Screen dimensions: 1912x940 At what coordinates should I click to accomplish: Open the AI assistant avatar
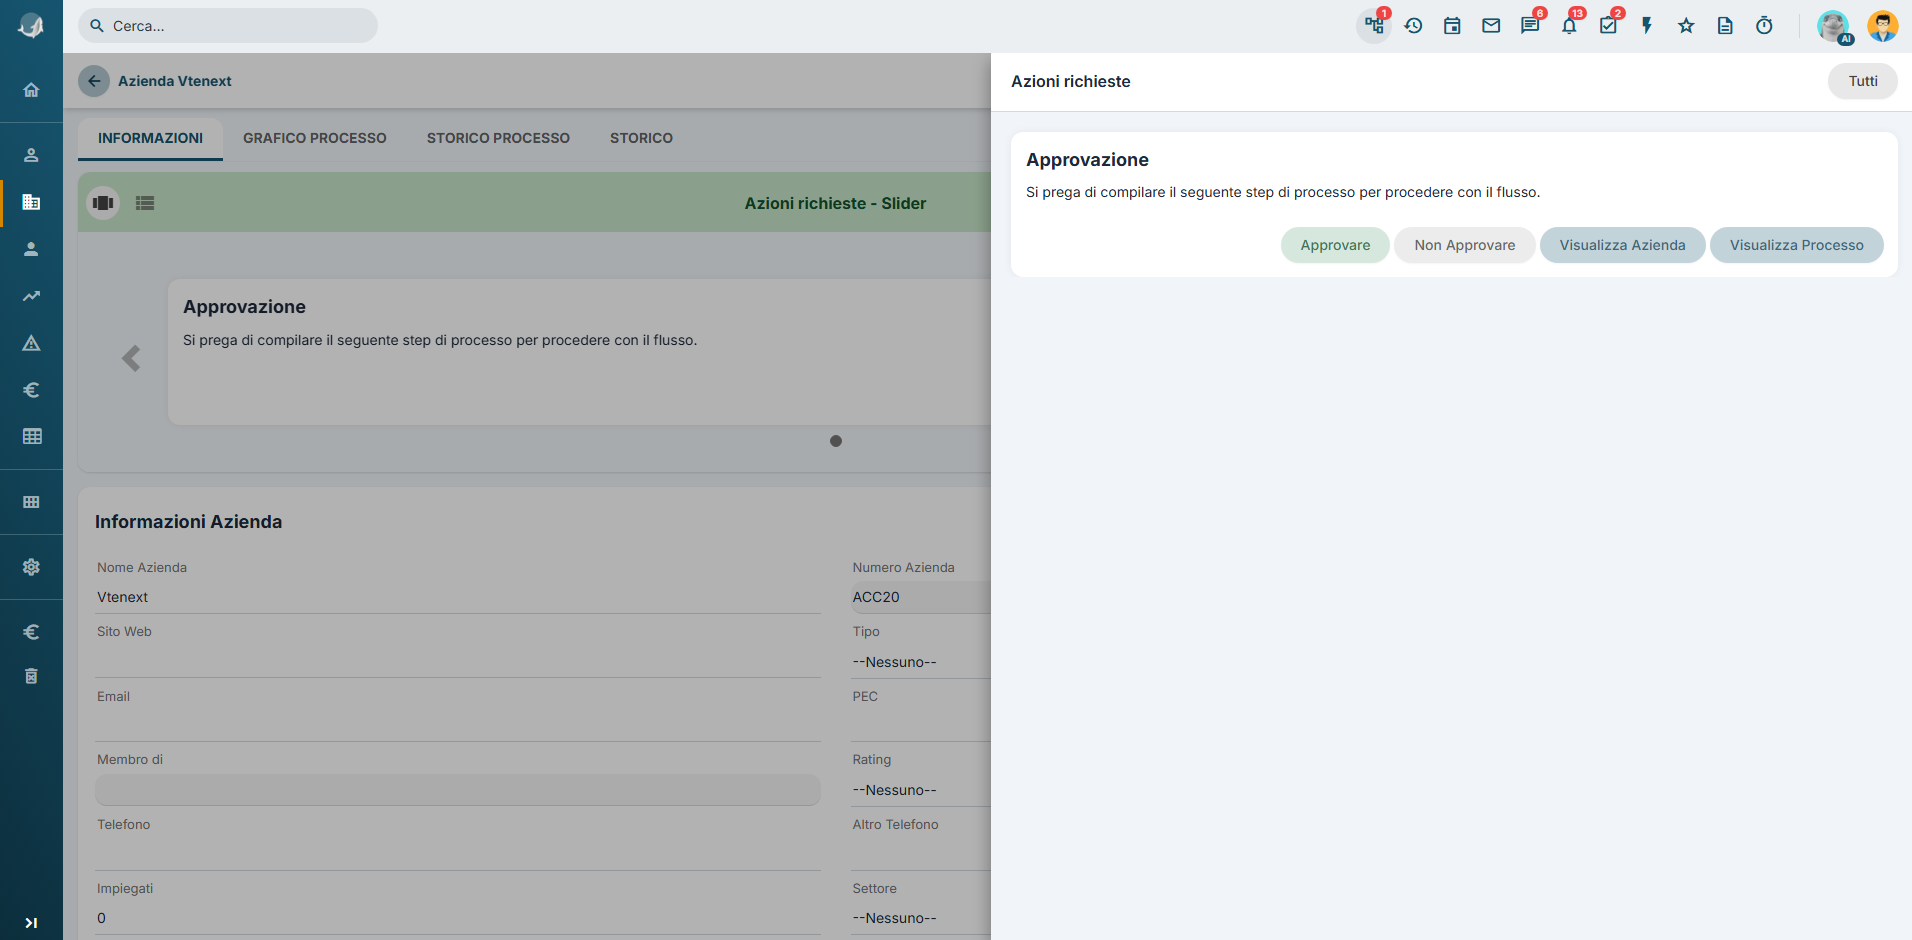[x=1834, y=27]
